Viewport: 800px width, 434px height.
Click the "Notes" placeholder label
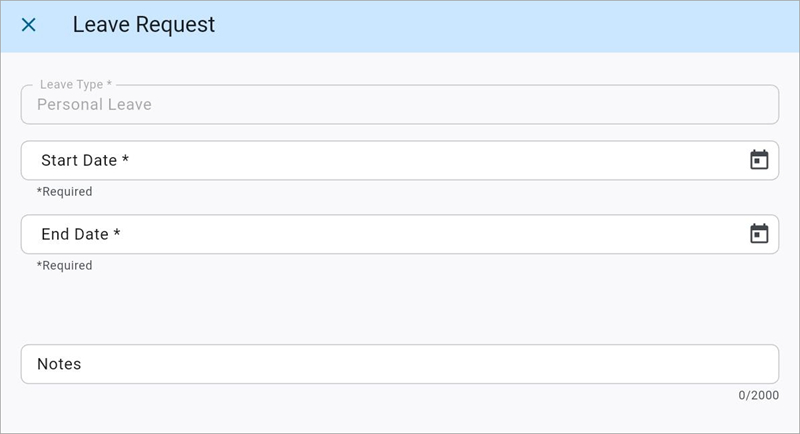click(59, 364)
